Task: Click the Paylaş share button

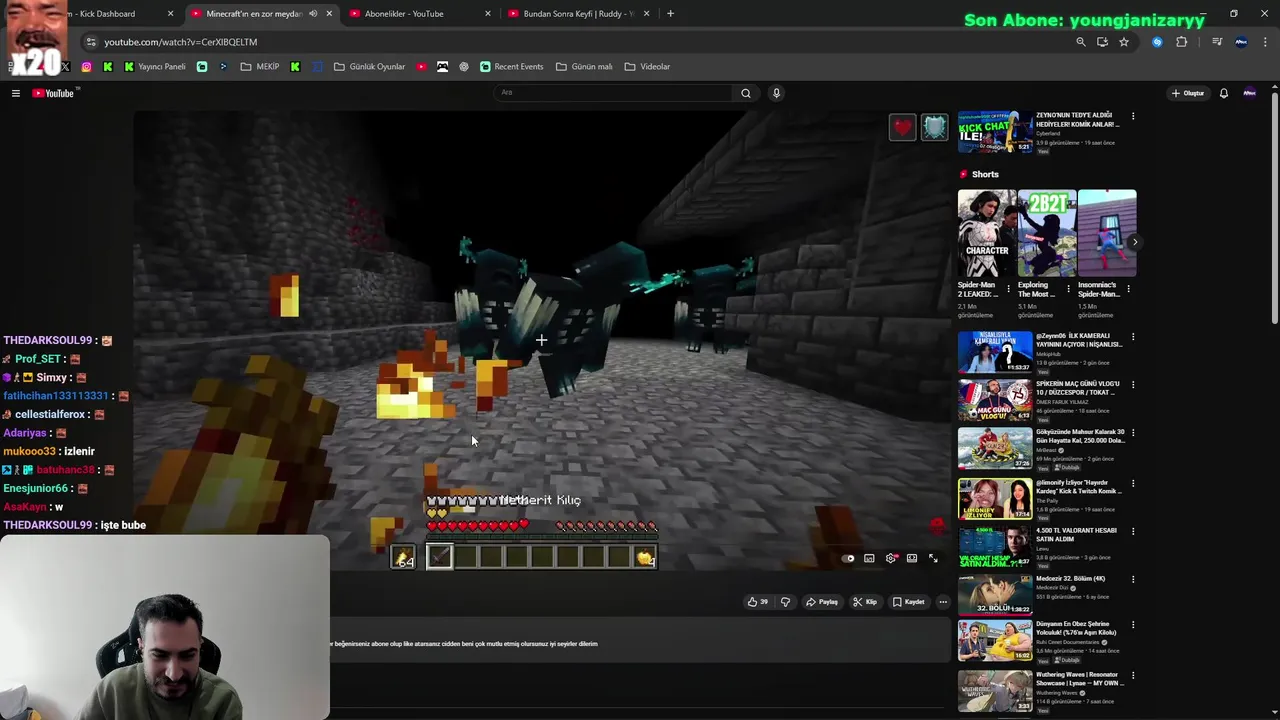Action: 822,602
